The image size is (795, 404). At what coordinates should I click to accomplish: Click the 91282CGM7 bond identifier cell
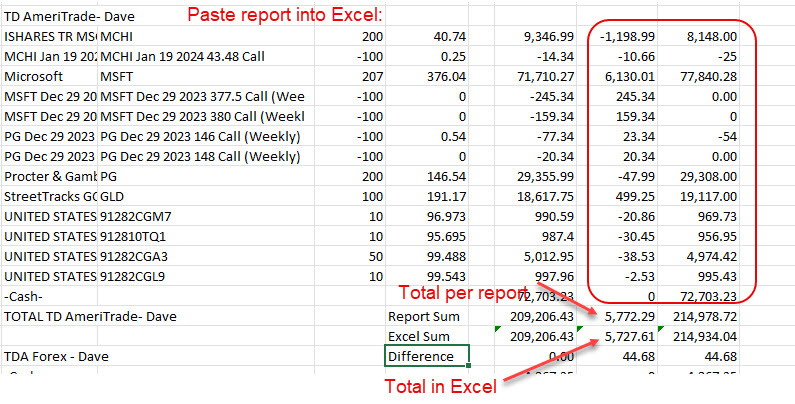coord(206,217)
